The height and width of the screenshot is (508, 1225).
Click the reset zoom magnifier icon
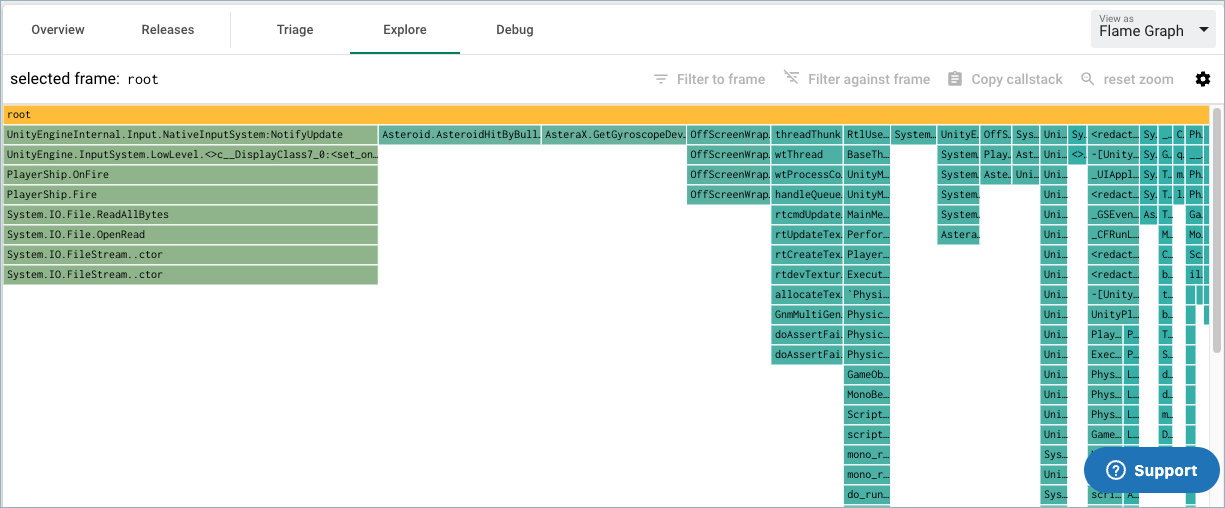point(1088,79)
